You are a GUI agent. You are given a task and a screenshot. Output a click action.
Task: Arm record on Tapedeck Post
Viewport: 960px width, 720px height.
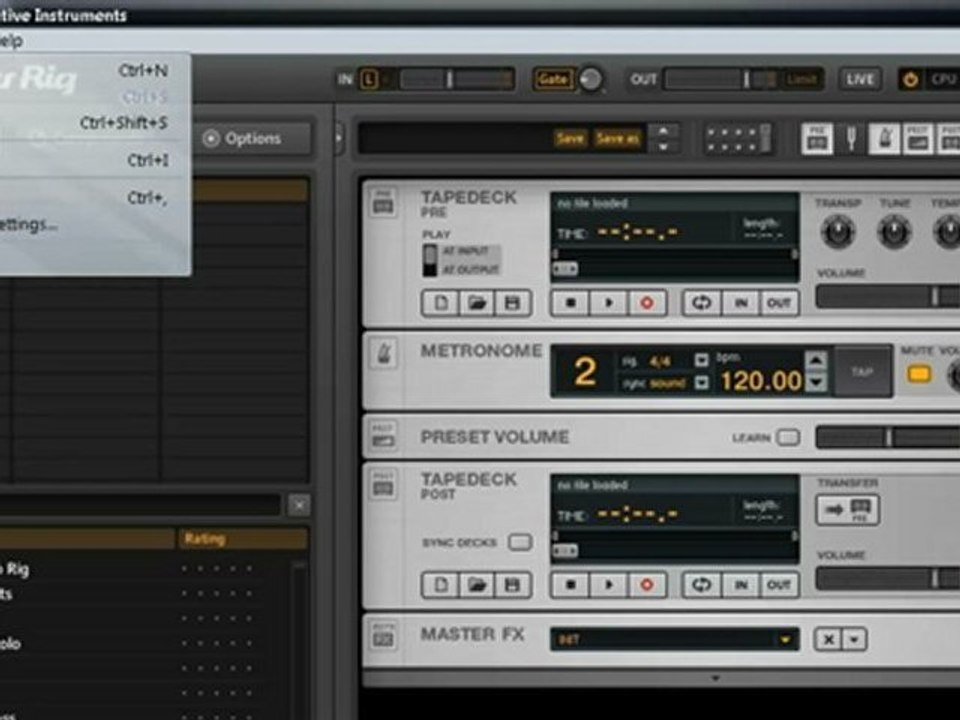click(647, 585)
